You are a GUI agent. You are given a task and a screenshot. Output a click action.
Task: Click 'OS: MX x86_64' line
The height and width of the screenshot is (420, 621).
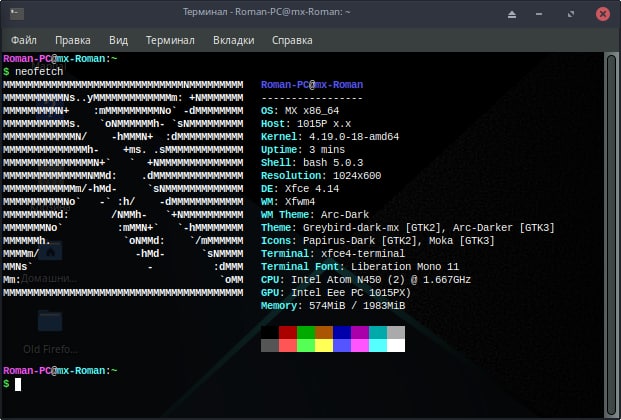[x=300, y=111]
